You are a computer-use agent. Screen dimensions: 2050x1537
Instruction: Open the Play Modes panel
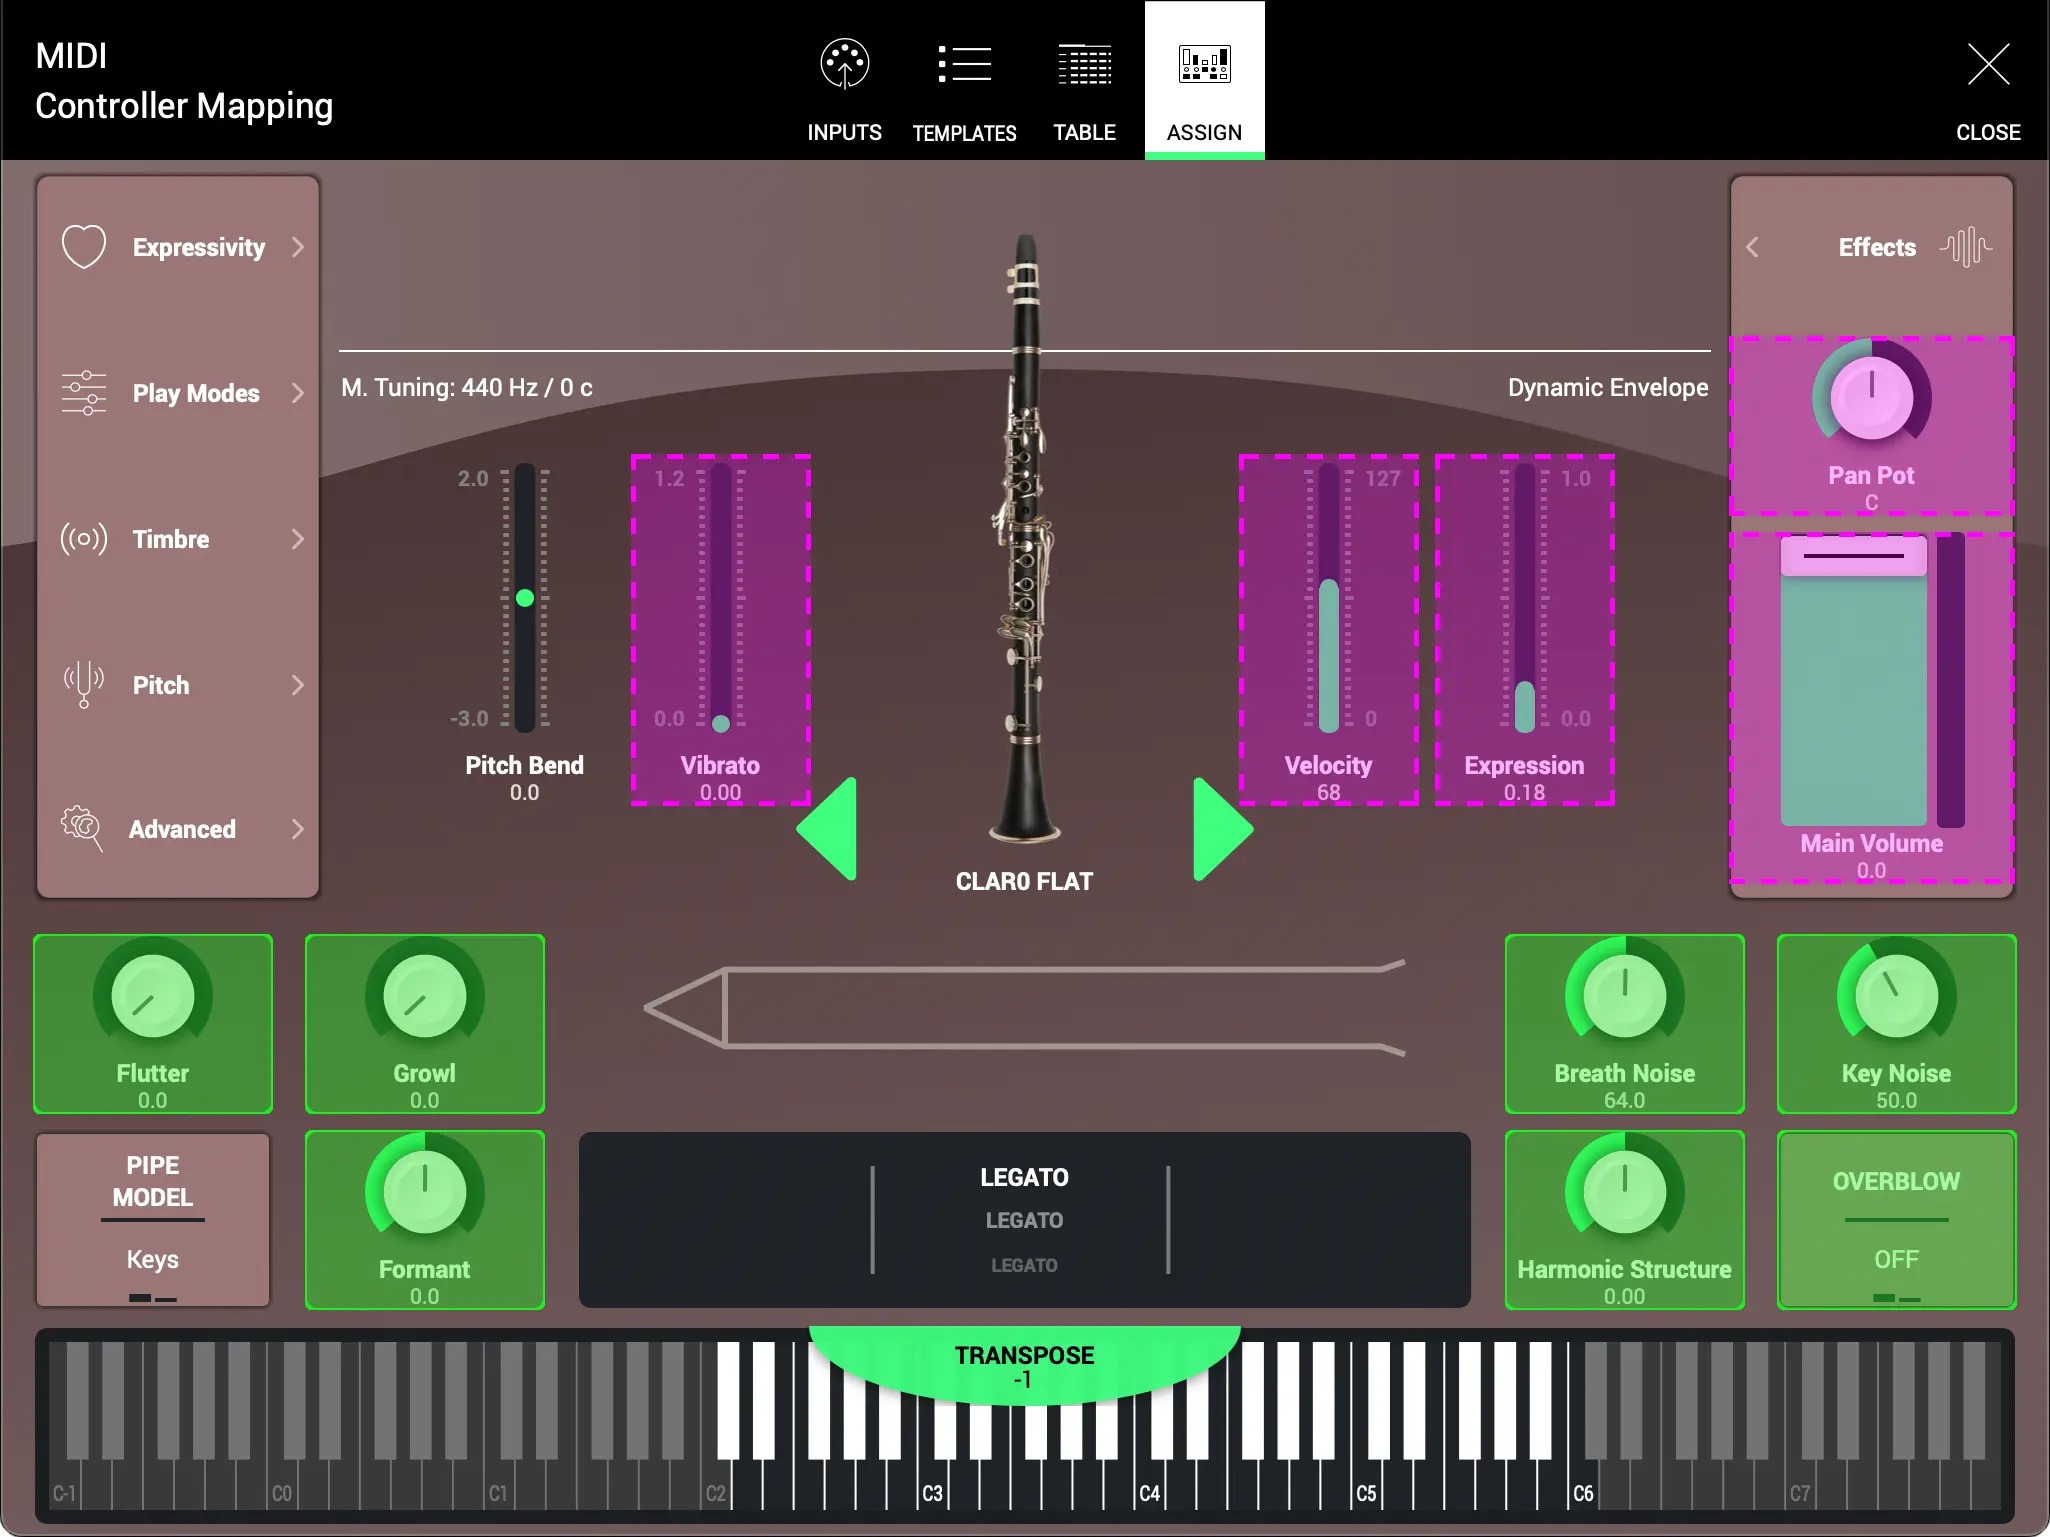point(178,393)
